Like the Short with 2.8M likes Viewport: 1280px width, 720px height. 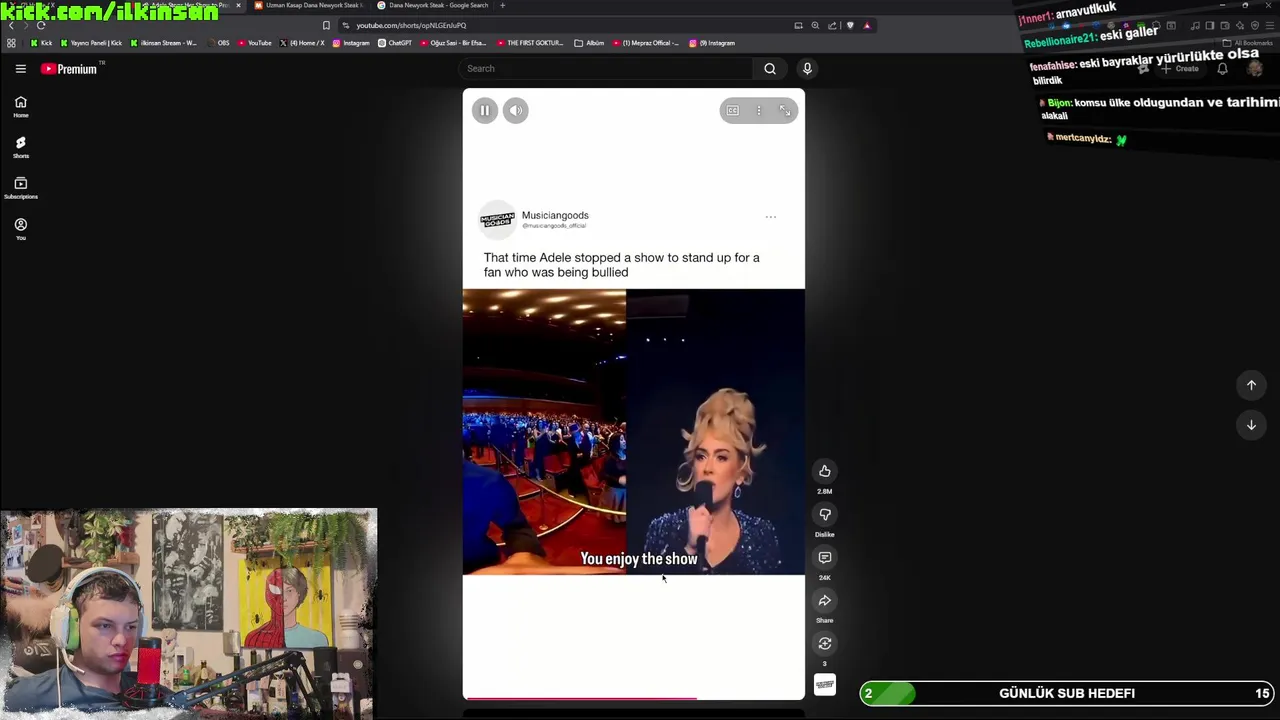(825, 471)
